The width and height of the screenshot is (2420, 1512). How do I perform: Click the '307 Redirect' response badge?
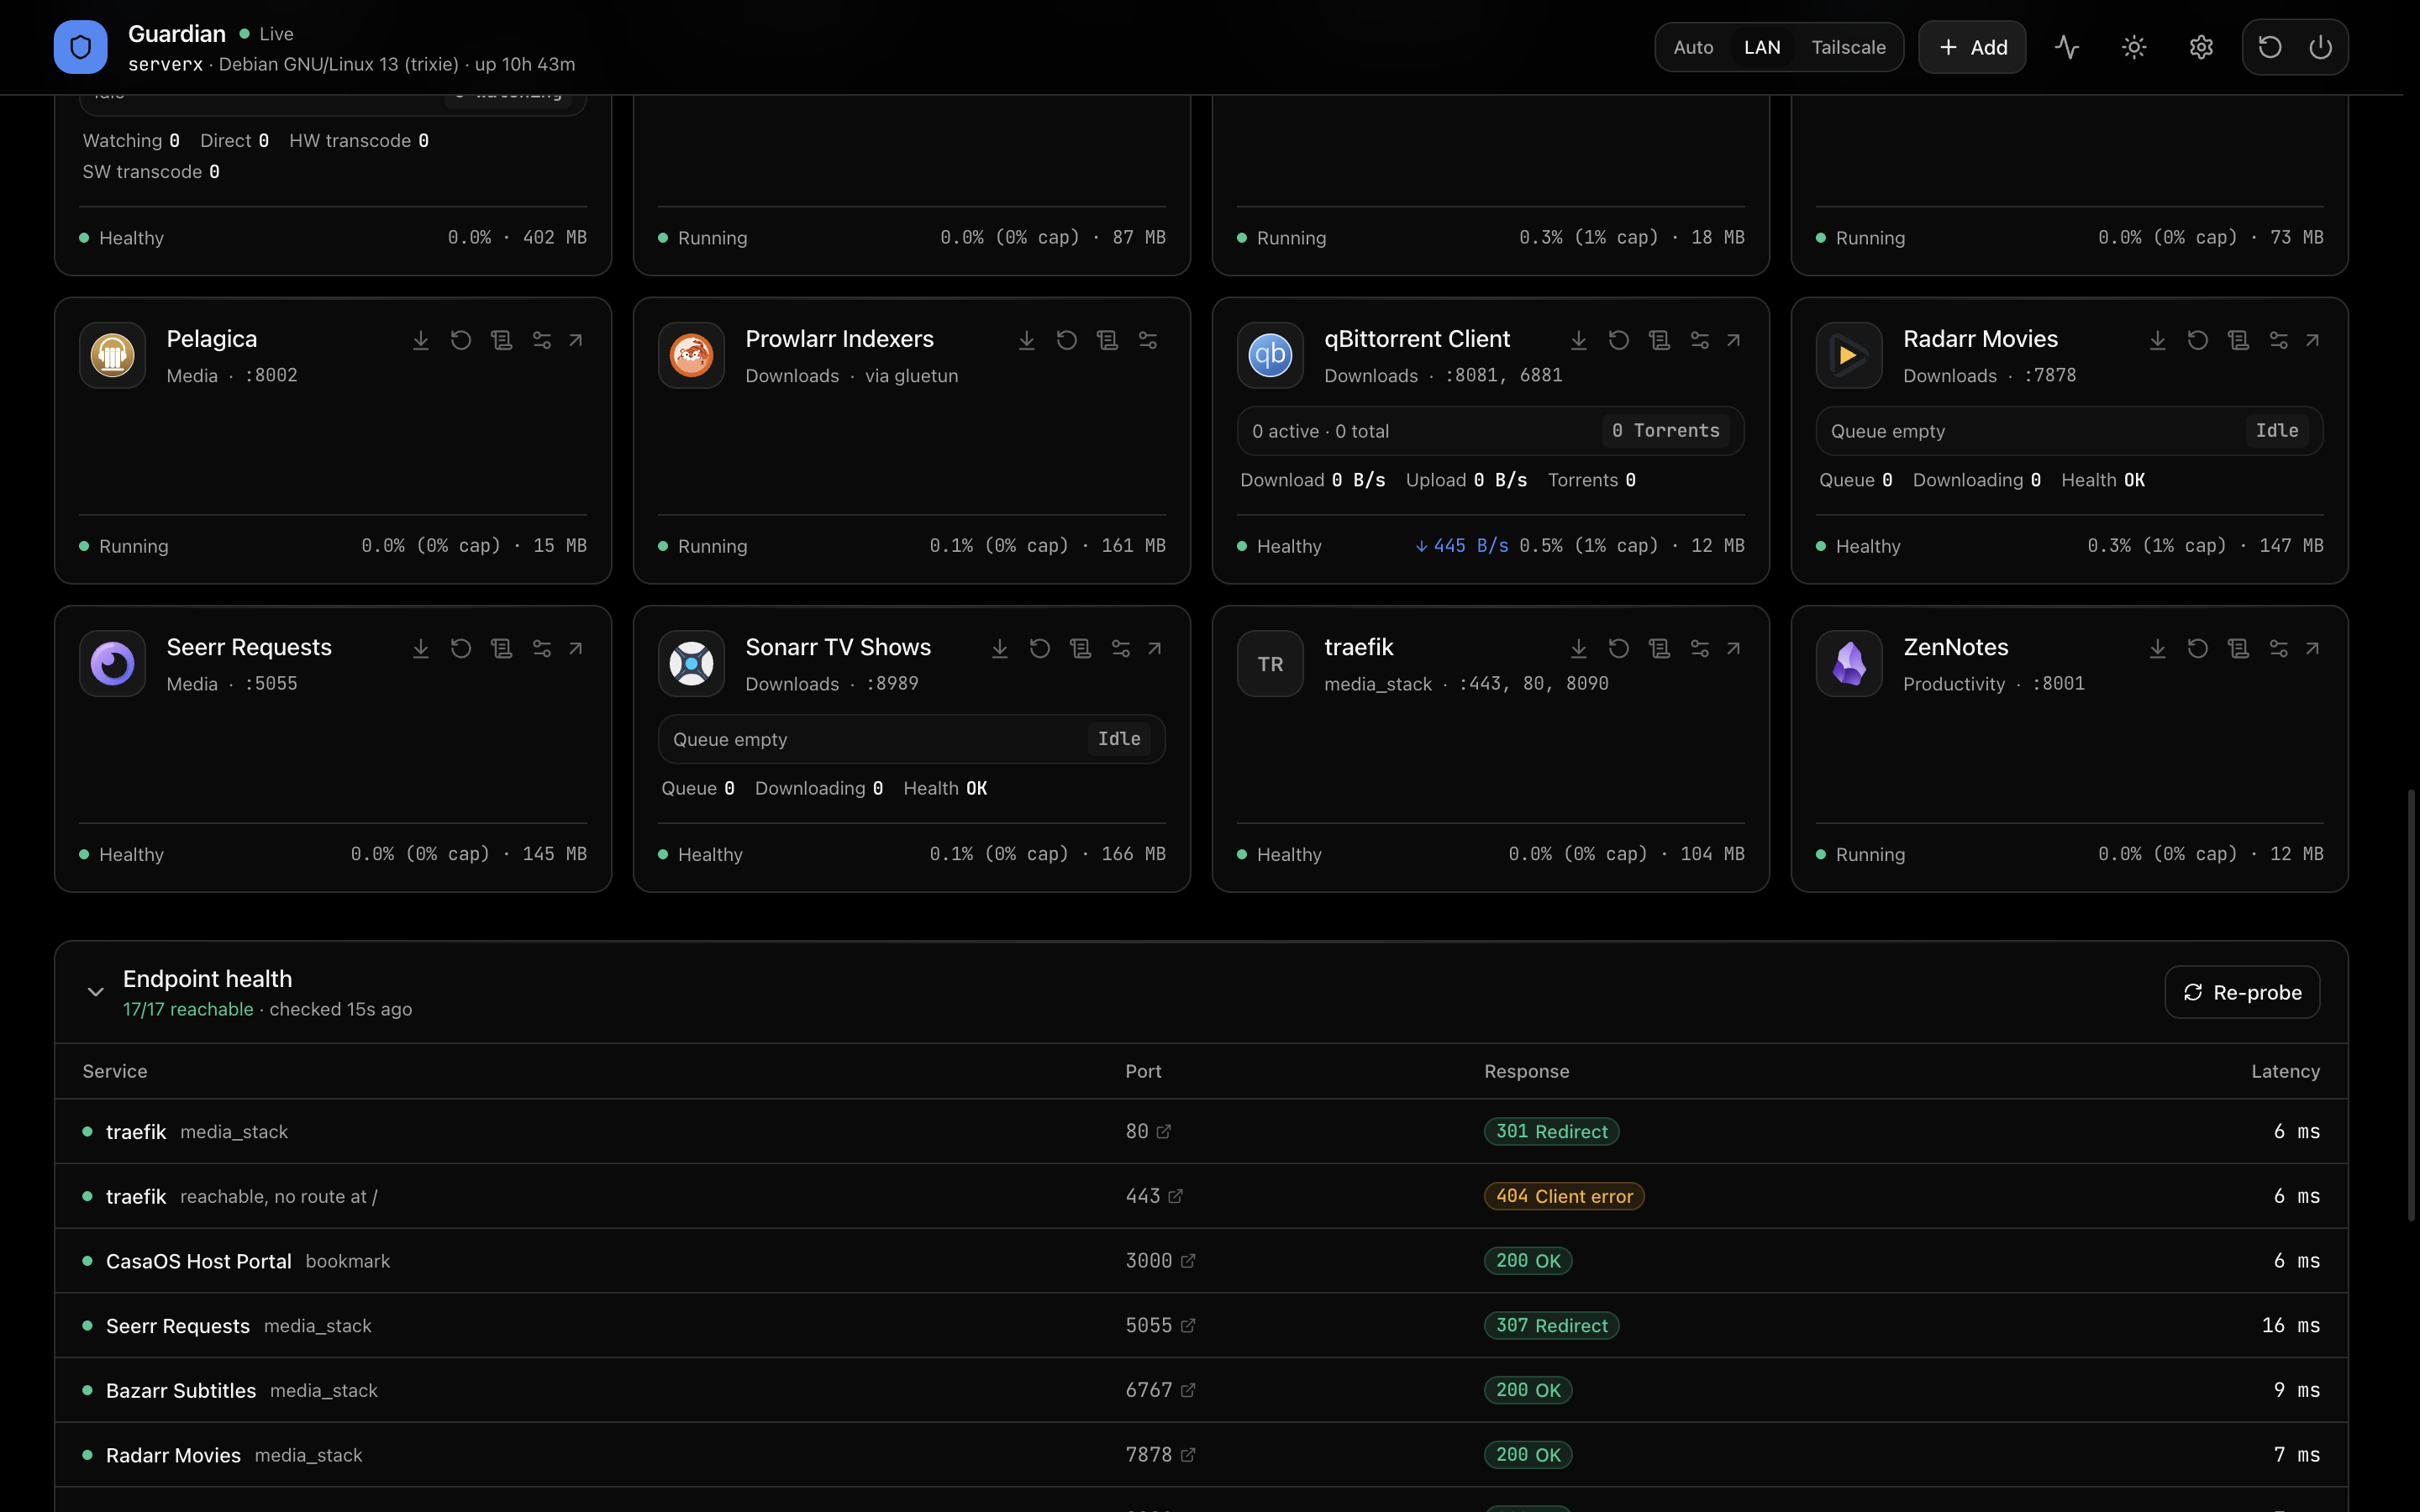point(1551,1326)
